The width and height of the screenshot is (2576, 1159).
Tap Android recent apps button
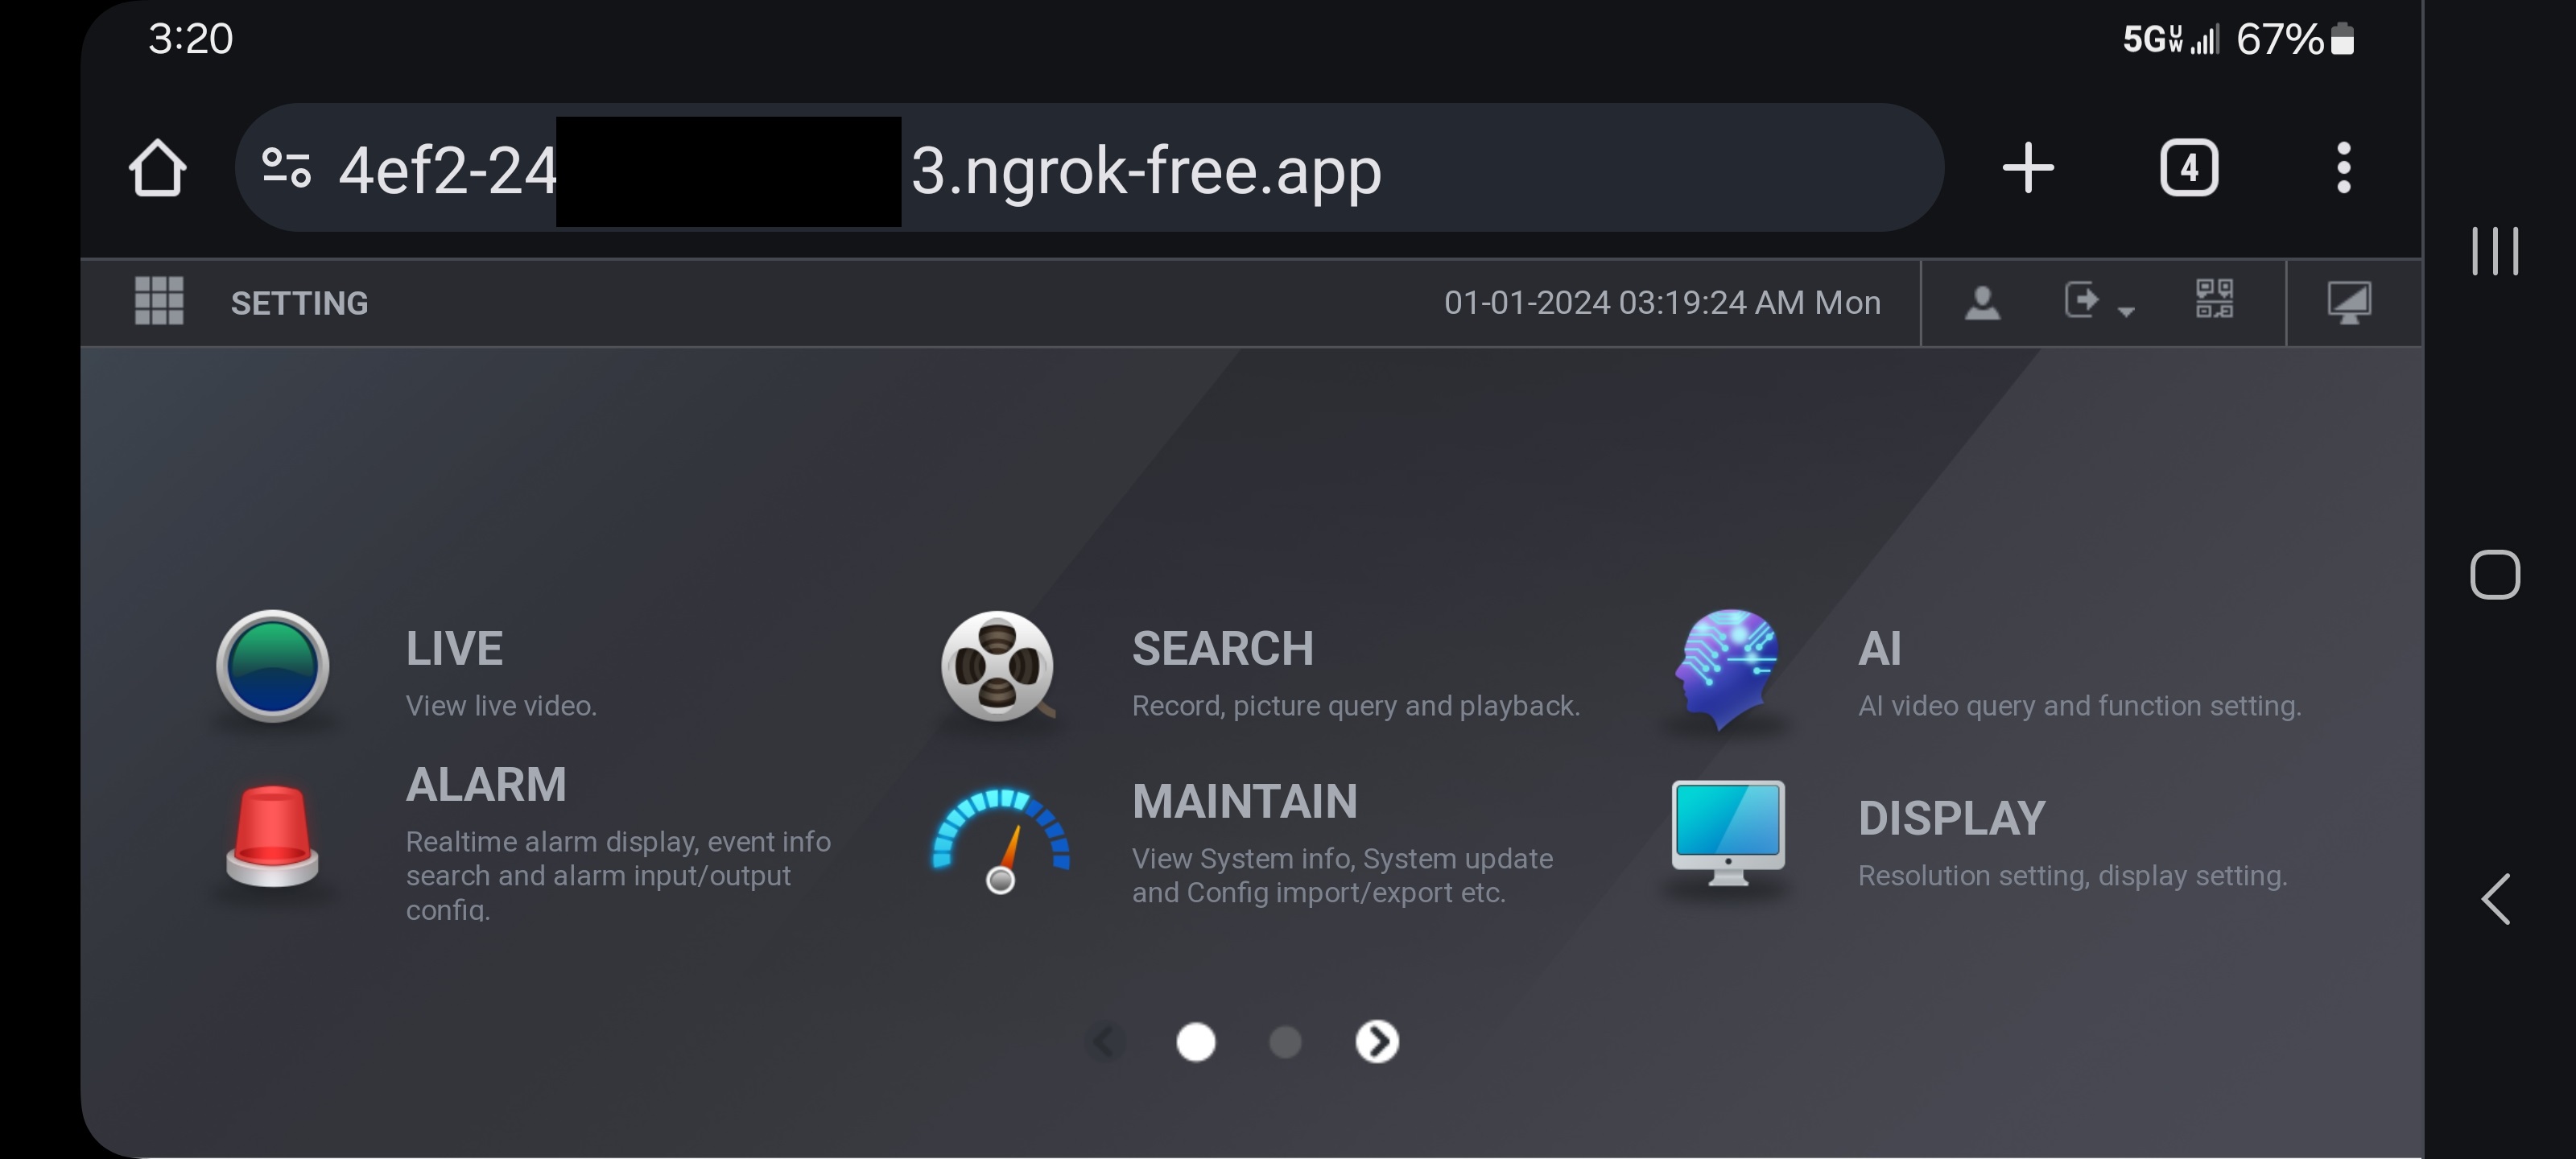(2494, 251)
